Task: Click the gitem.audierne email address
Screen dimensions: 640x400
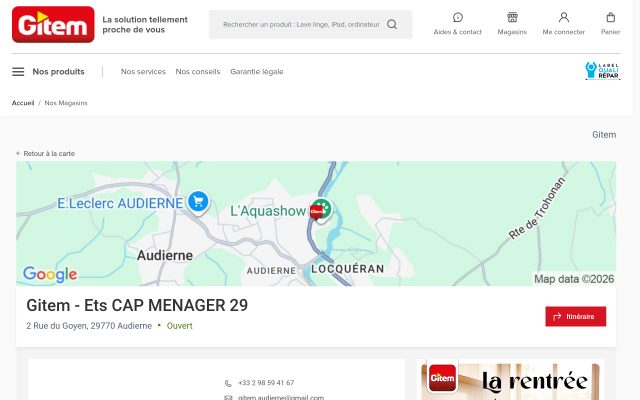Action: point(281,397)
